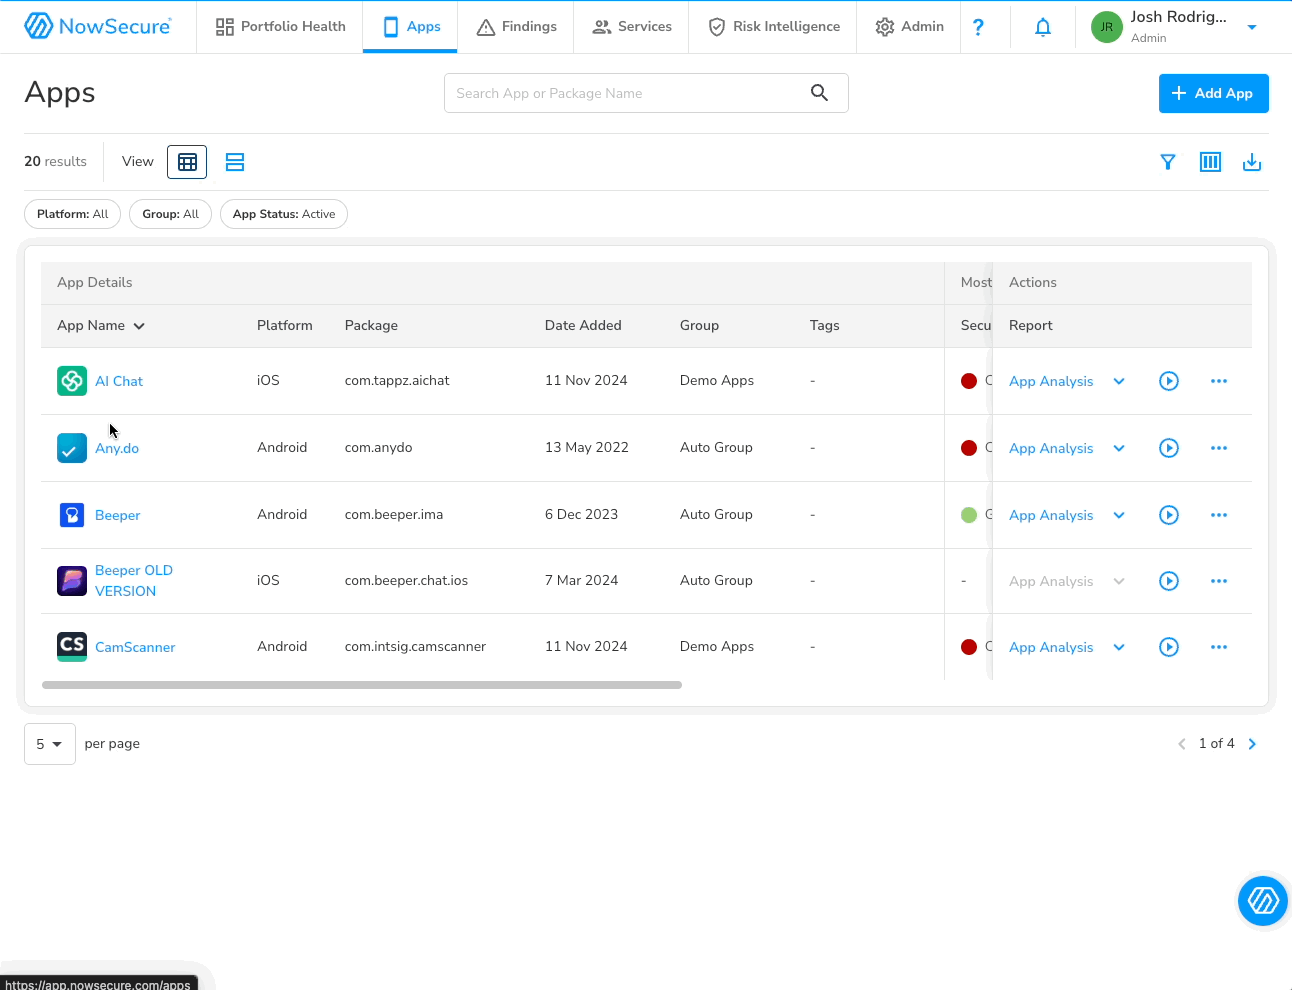Screen dimensions: 1292x990
Task: Click the JR user avatar
Action: 1107,27
